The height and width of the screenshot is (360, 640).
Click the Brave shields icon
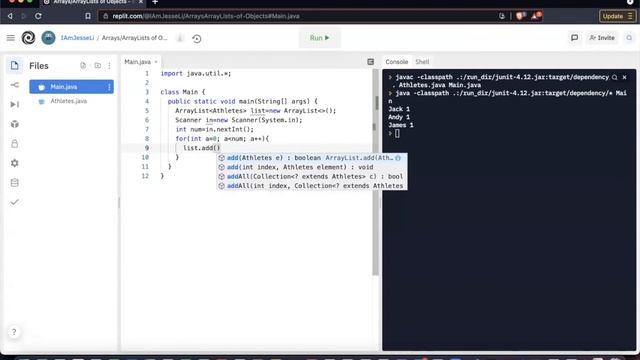[520, 16]
